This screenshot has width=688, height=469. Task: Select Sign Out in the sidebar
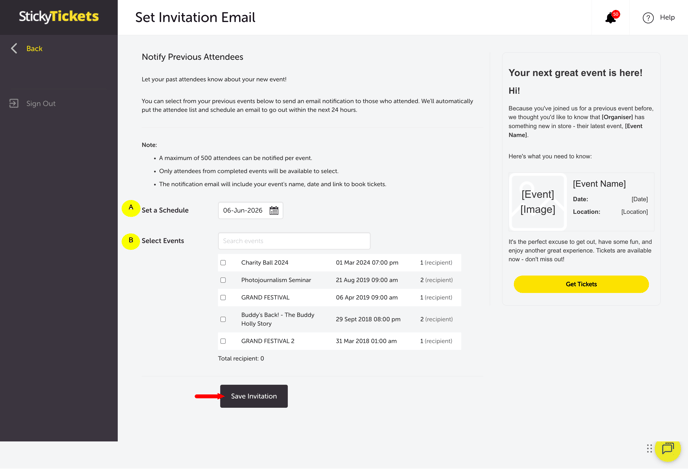41,103
